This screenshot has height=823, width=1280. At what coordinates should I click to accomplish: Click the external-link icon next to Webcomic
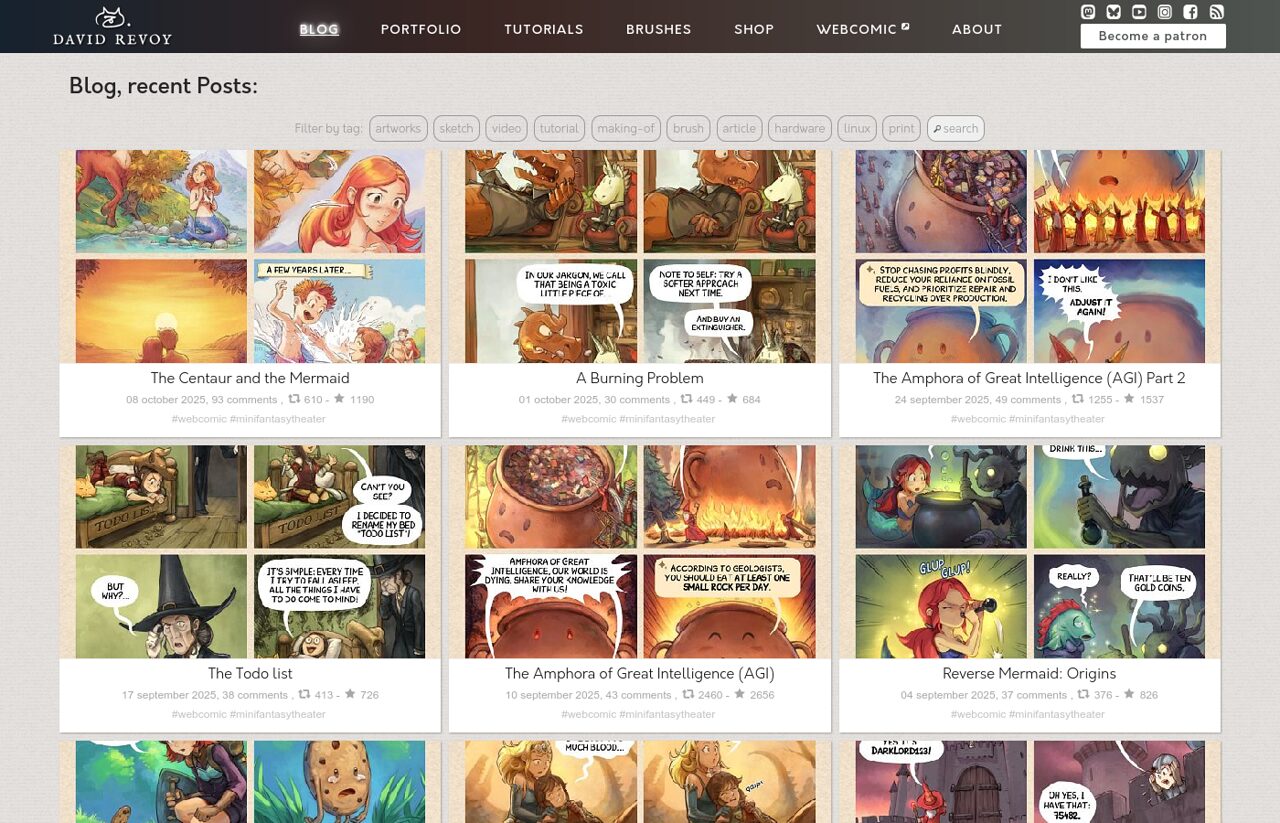(906, 27)
